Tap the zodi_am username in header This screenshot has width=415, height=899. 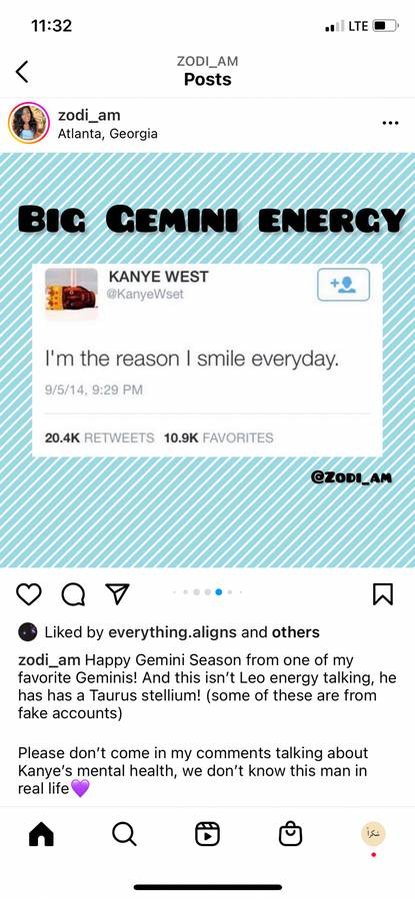click(x=89, y=115)
